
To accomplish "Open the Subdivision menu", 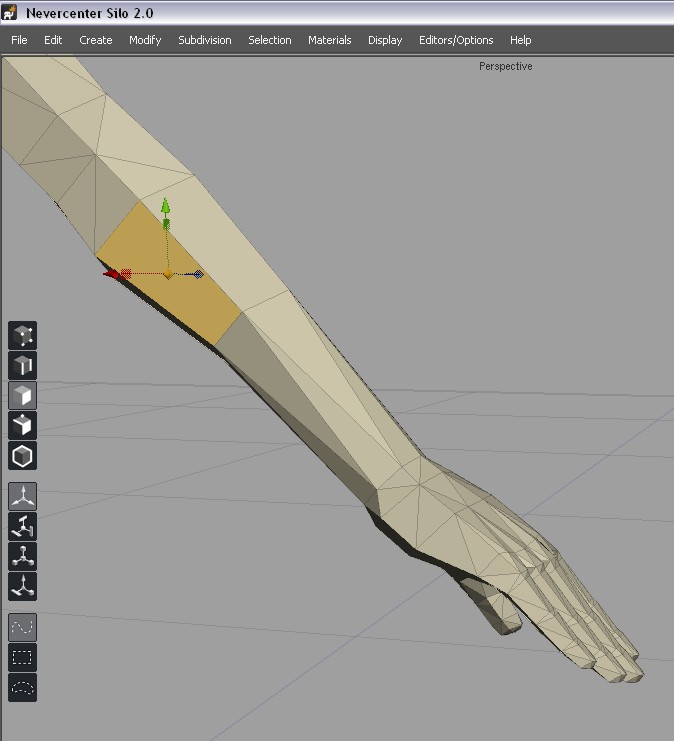I will click(205, 40).
